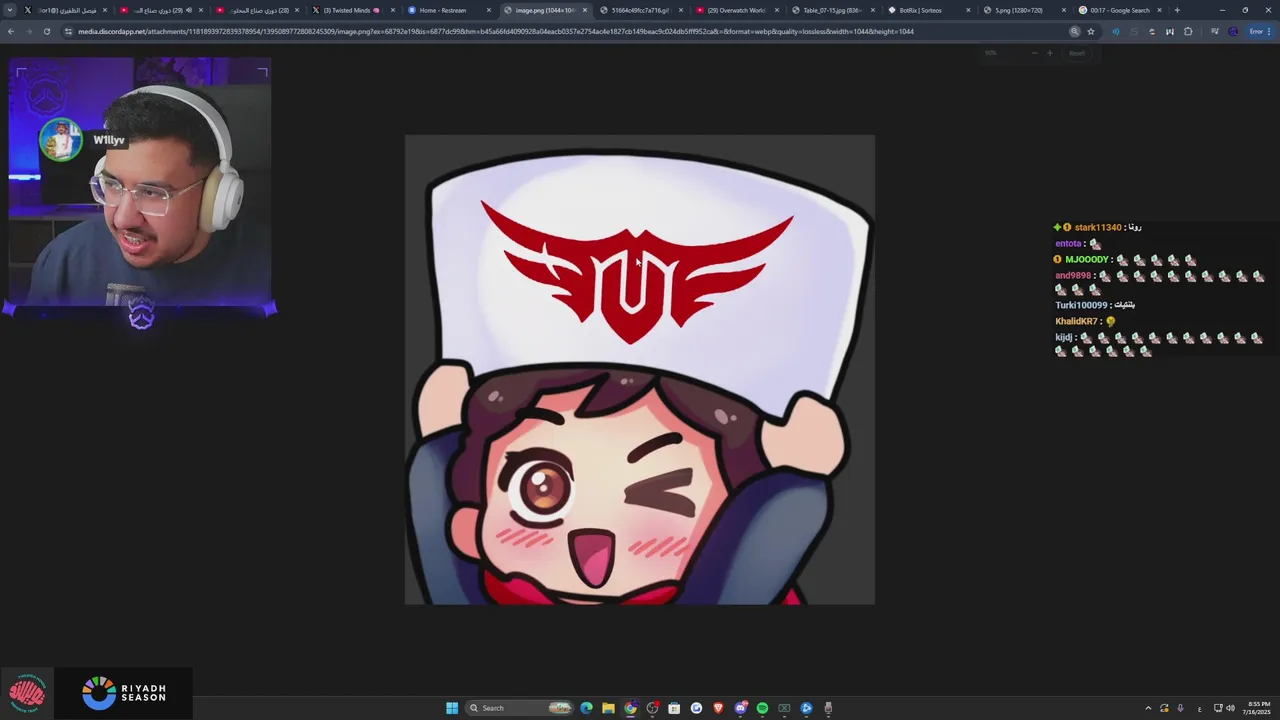1280x720 pixels.
Task: Open Microsoft Edge from the taskbar
Action: (586, 708)
